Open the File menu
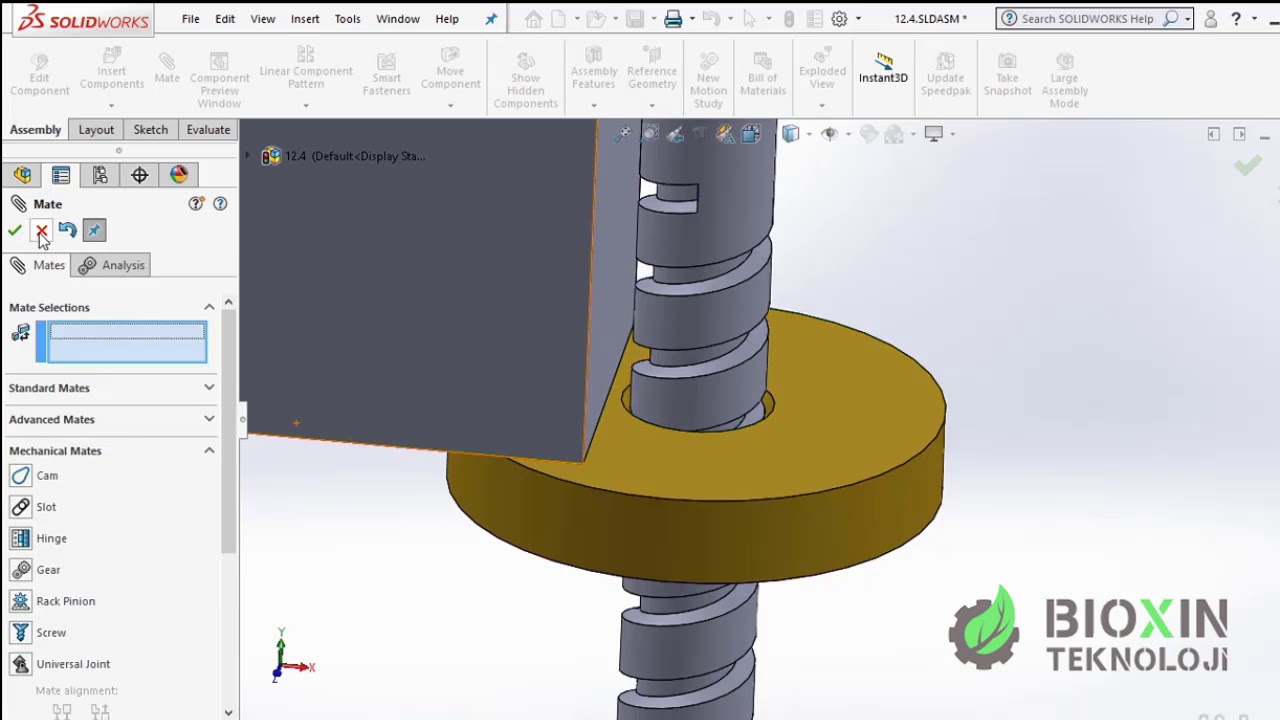This screenshot has width=1280, height=720. 190,19
